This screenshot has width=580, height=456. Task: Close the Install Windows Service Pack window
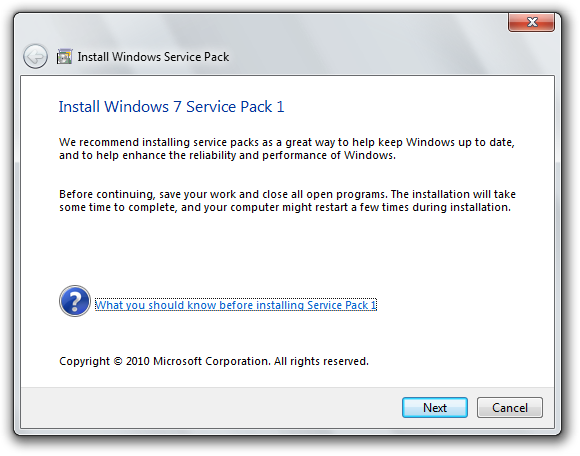(x=532, y=22)
